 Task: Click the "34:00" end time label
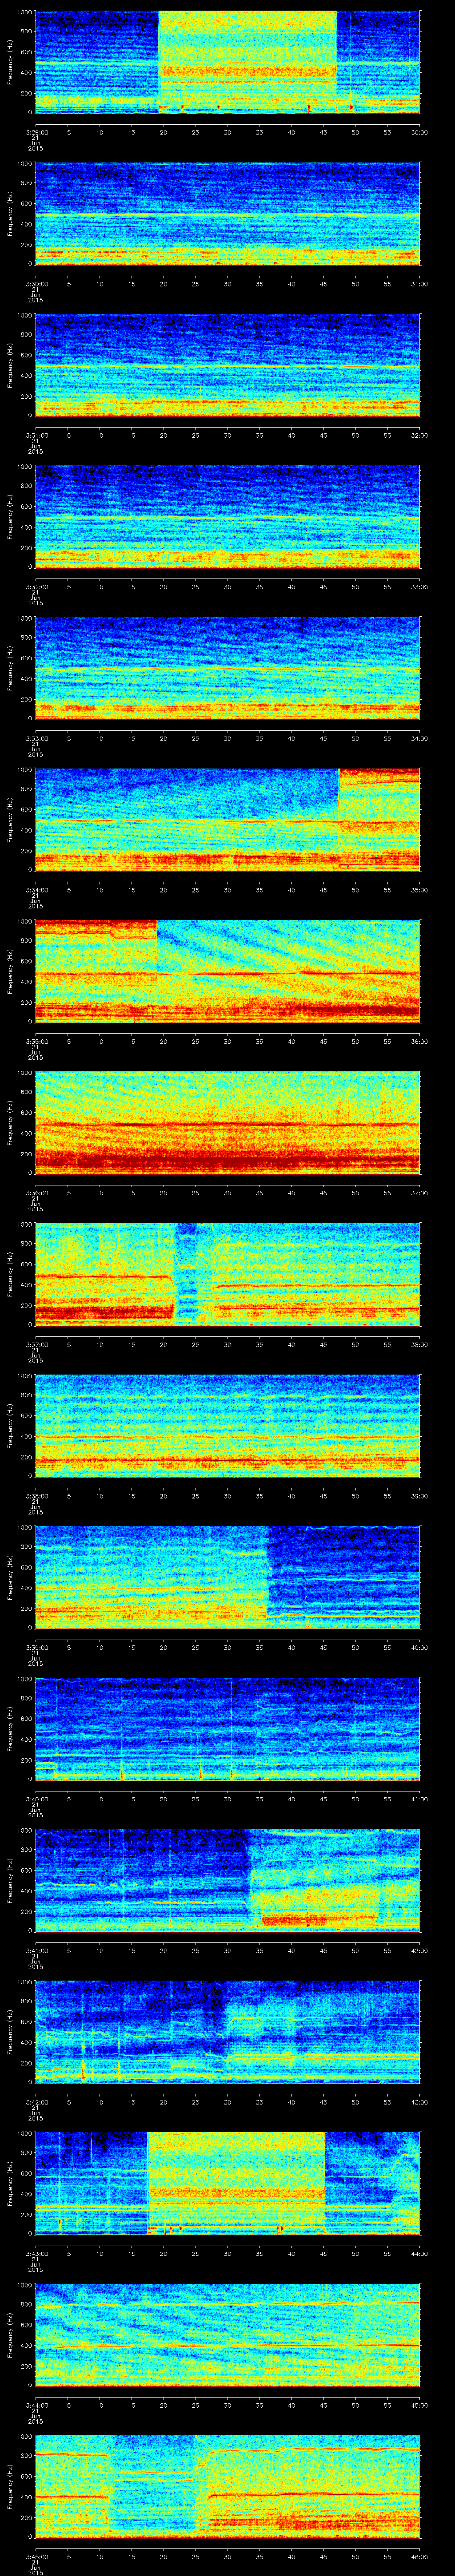419,738
